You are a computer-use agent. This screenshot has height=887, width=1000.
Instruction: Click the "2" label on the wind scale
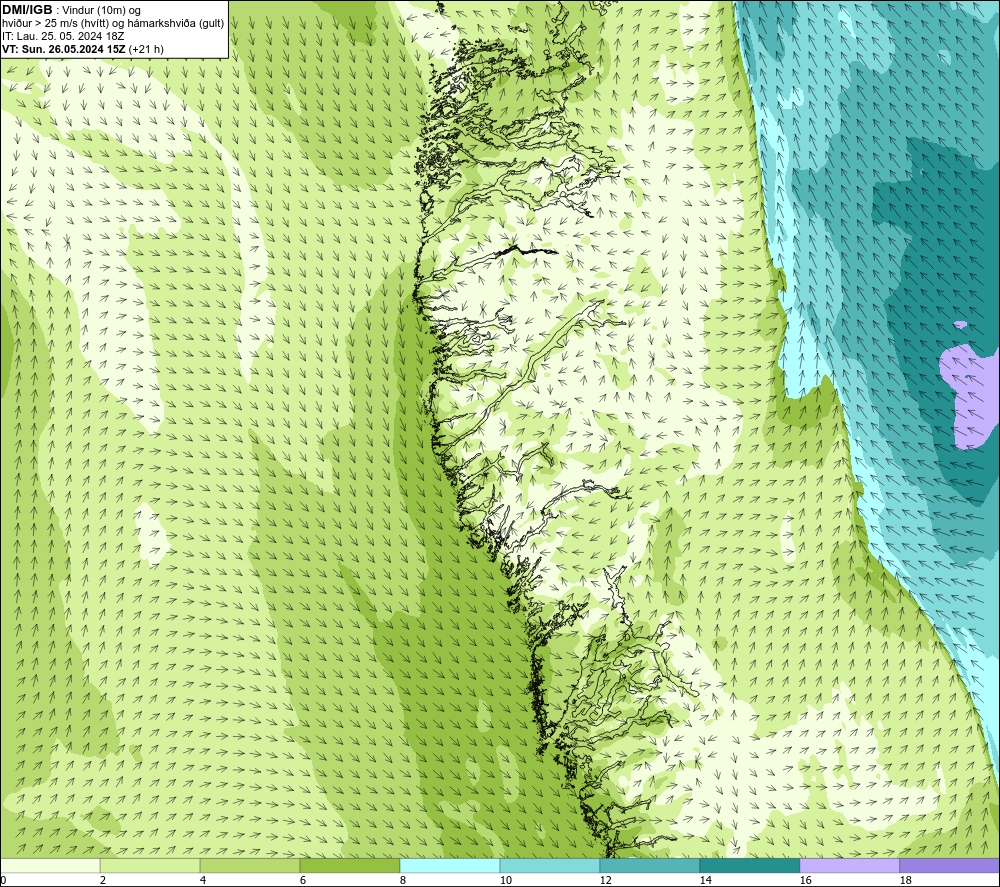tap(103, 880)
